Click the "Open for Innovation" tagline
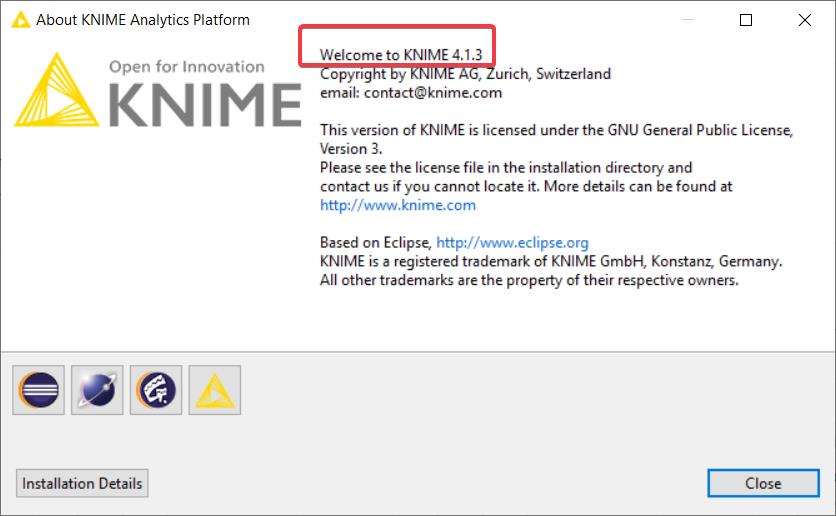836x516 pixels. point(187,67)
